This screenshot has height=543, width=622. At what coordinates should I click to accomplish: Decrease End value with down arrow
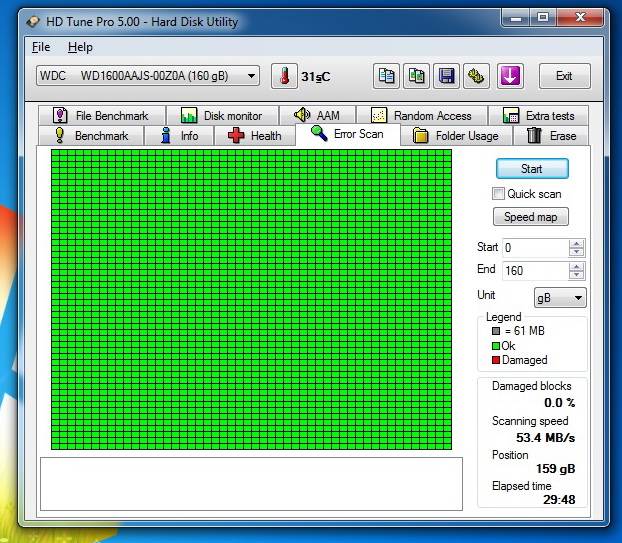click(576, 275)
